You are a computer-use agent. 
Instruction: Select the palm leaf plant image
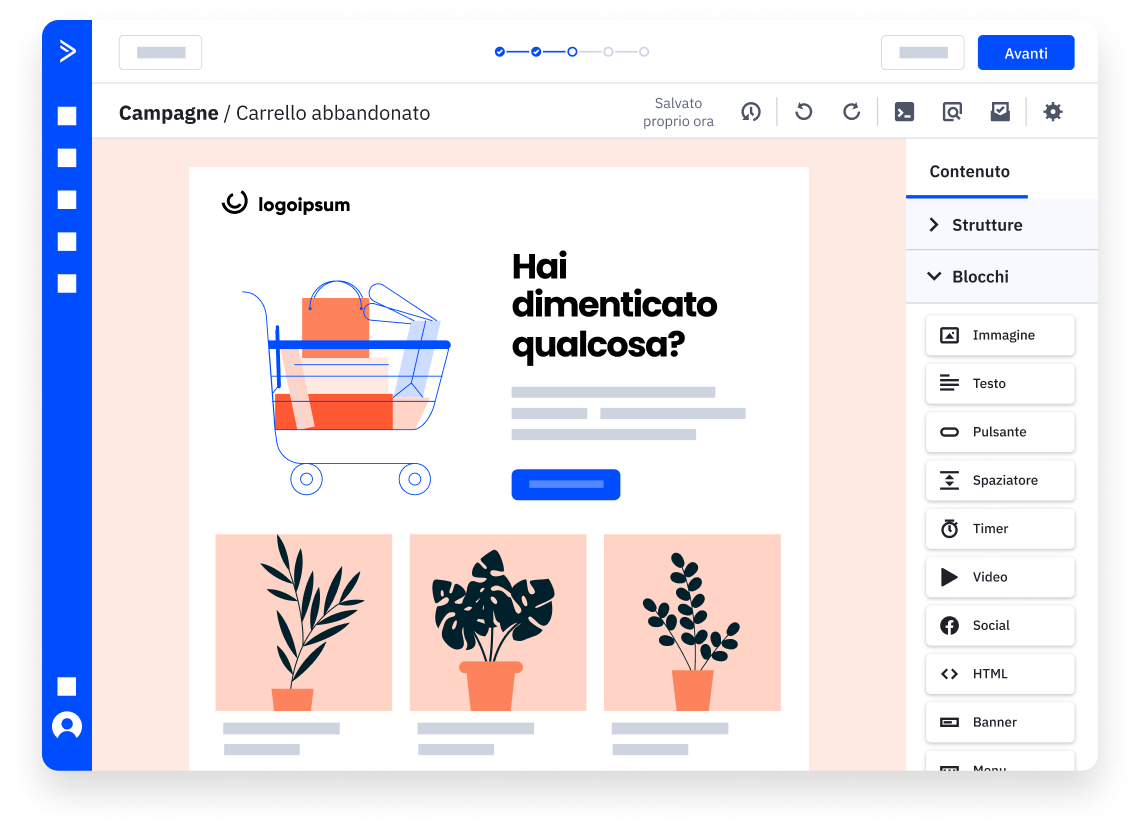tap(303, 623)
